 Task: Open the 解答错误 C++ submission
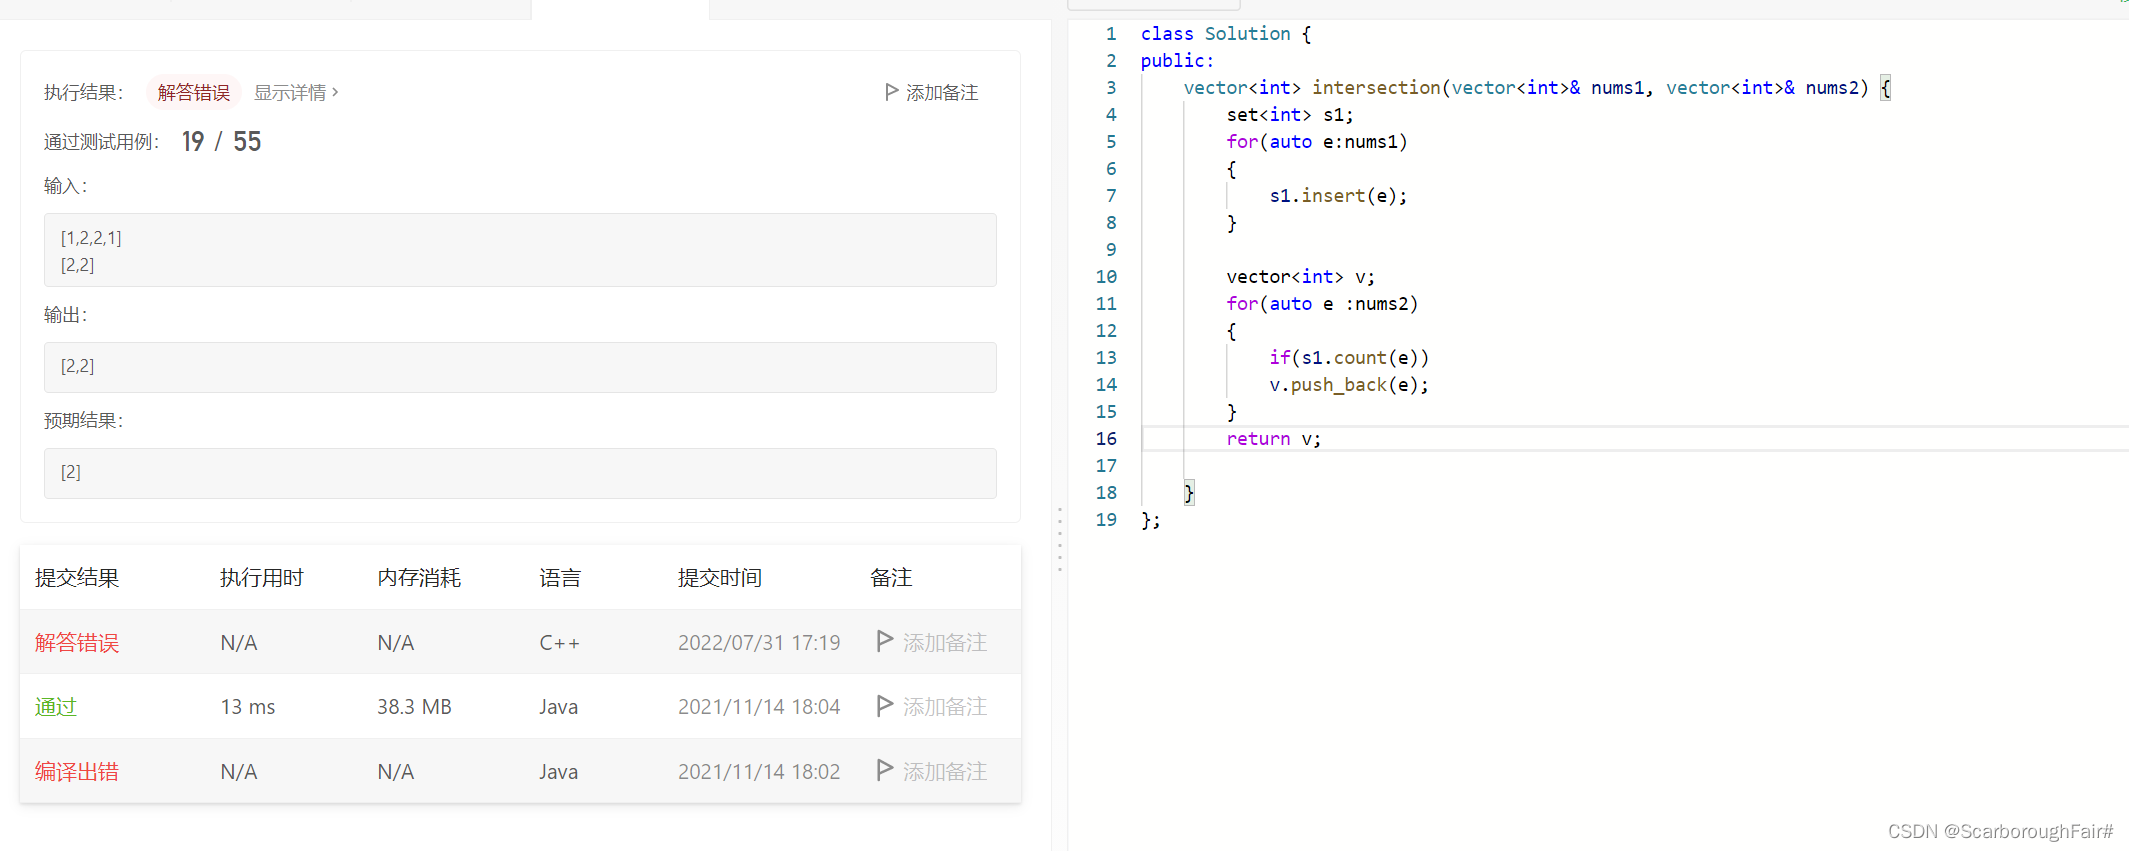pyautogui.click(x=77, y=642)
